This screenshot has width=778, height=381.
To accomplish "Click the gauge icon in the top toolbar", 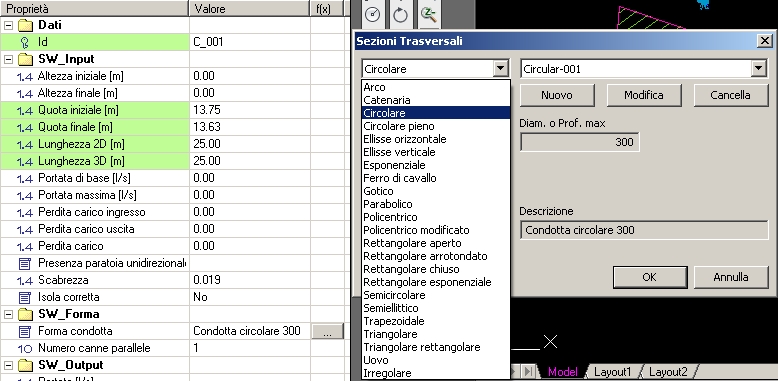I will (373, 14).
